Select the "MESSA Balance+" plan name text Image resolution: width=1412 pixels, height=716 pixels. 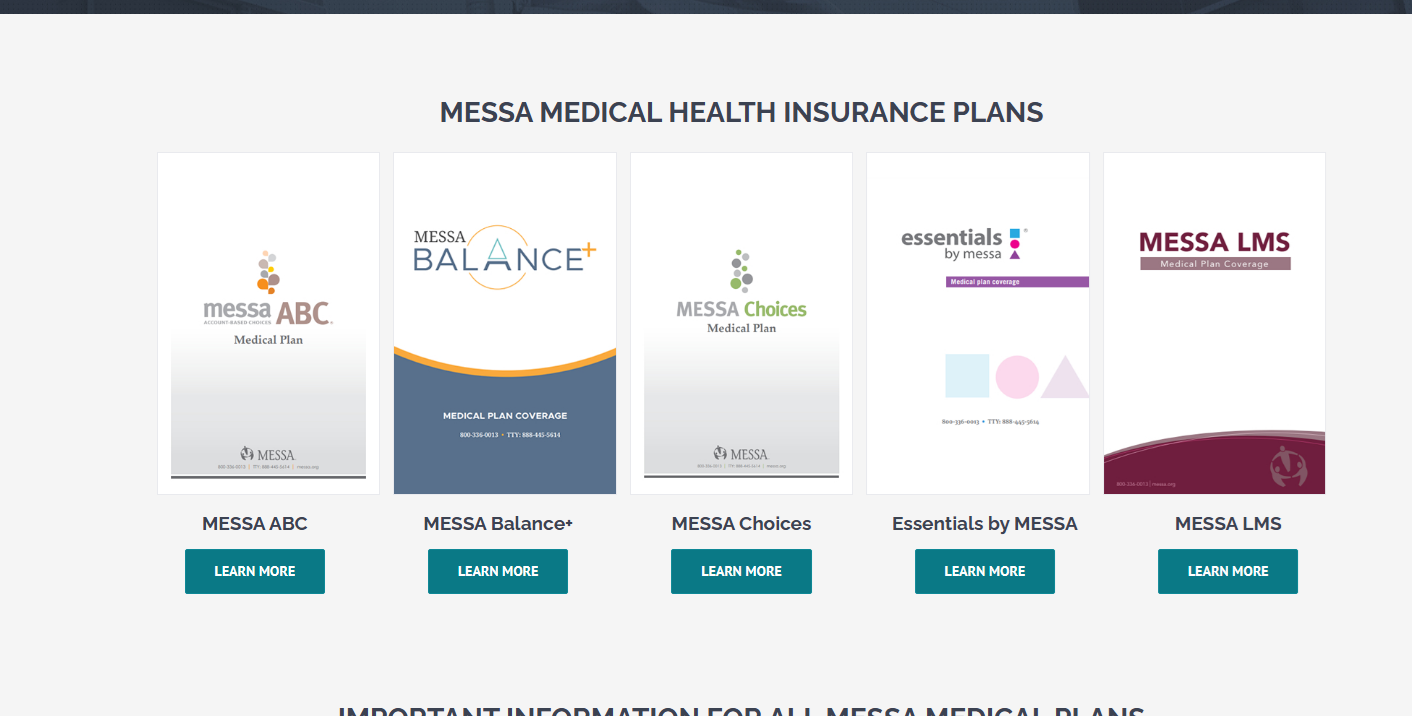pos(498,523)
